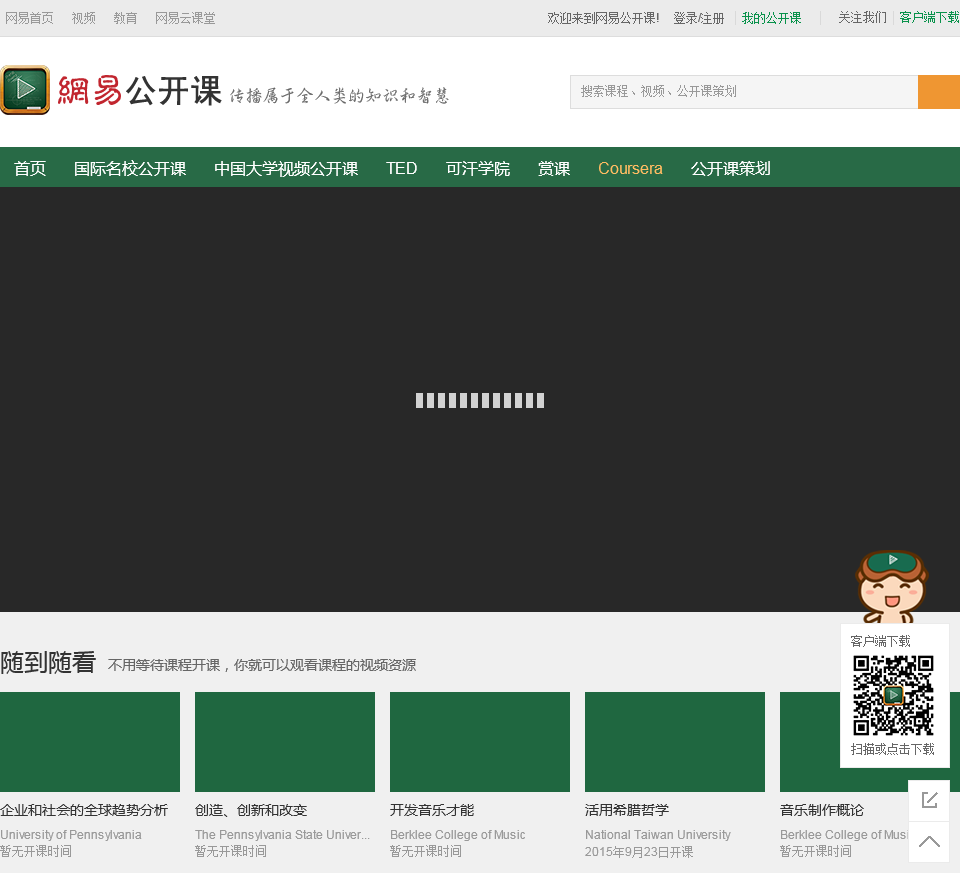Open thumbnail for 创造、创新和改变
This screenshot has height=873, width=960.
[285, 741]
